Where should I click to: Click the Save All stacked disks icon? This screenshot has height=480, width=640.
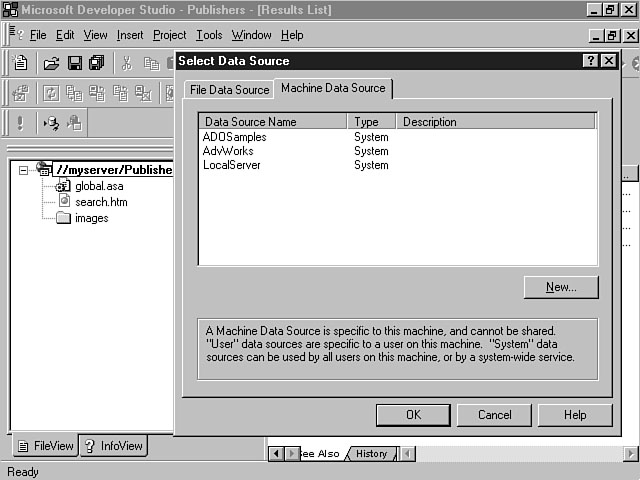[x=97, y=63]
